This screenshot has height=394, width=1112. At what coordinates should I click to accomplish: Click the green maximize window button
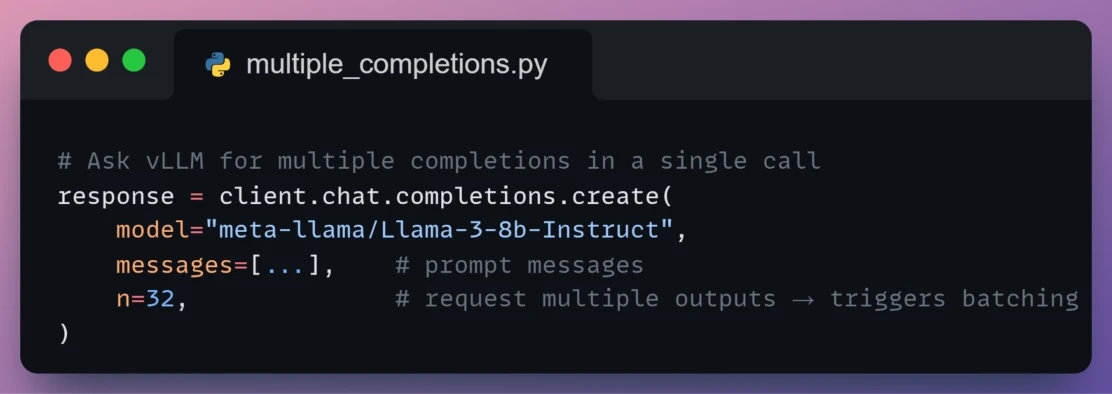pyautogui.click(x=134, y=60)
